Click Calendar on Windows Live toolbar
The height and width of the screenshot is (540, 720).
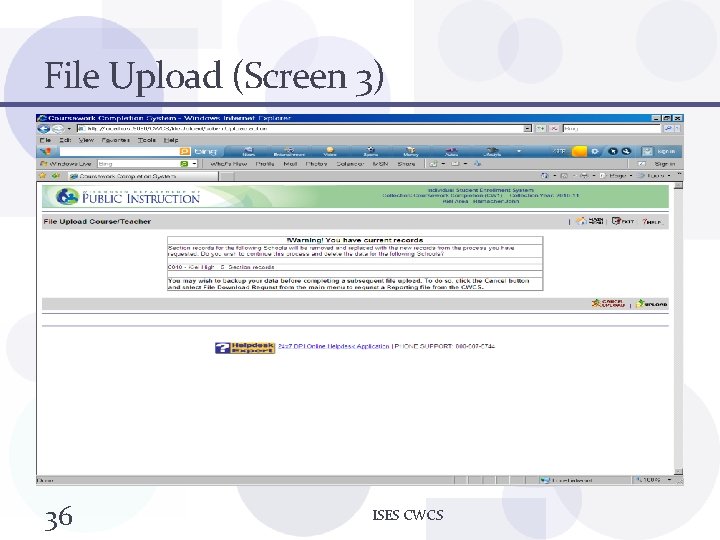[x=350, y=163]
